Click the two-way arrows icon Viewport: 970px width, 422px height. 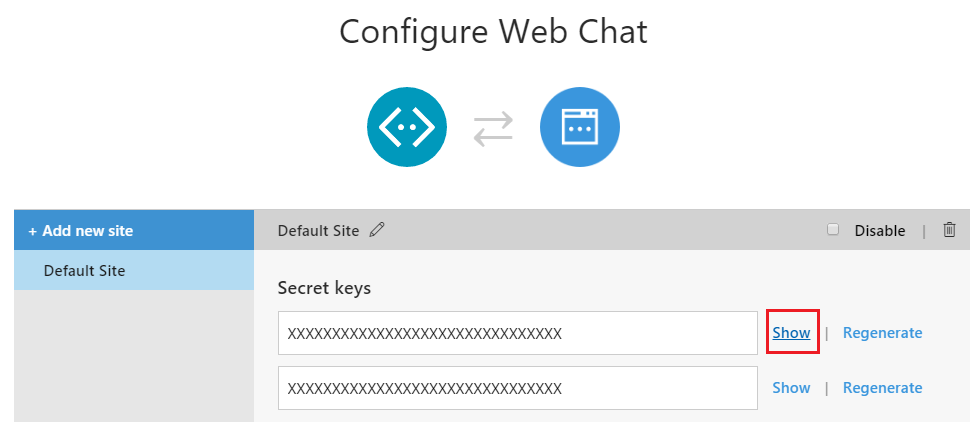[x=493, y=128]
